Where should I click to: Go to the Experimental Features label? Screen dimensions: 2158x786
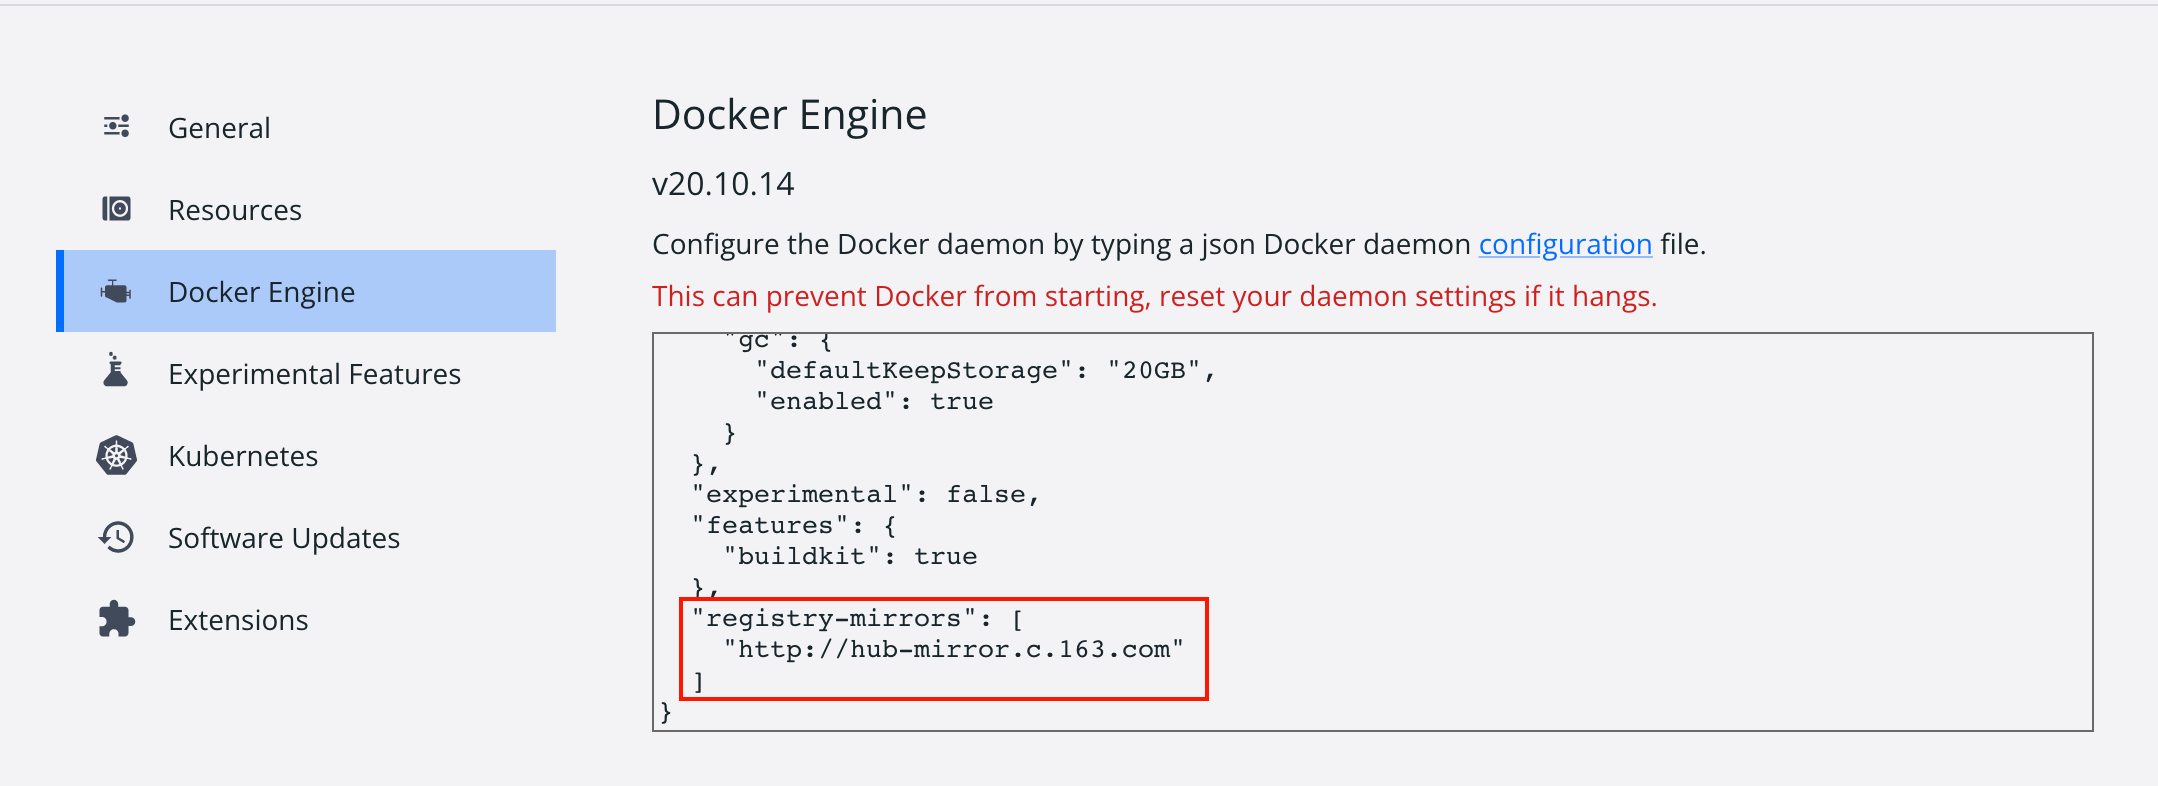coord(314,374)
